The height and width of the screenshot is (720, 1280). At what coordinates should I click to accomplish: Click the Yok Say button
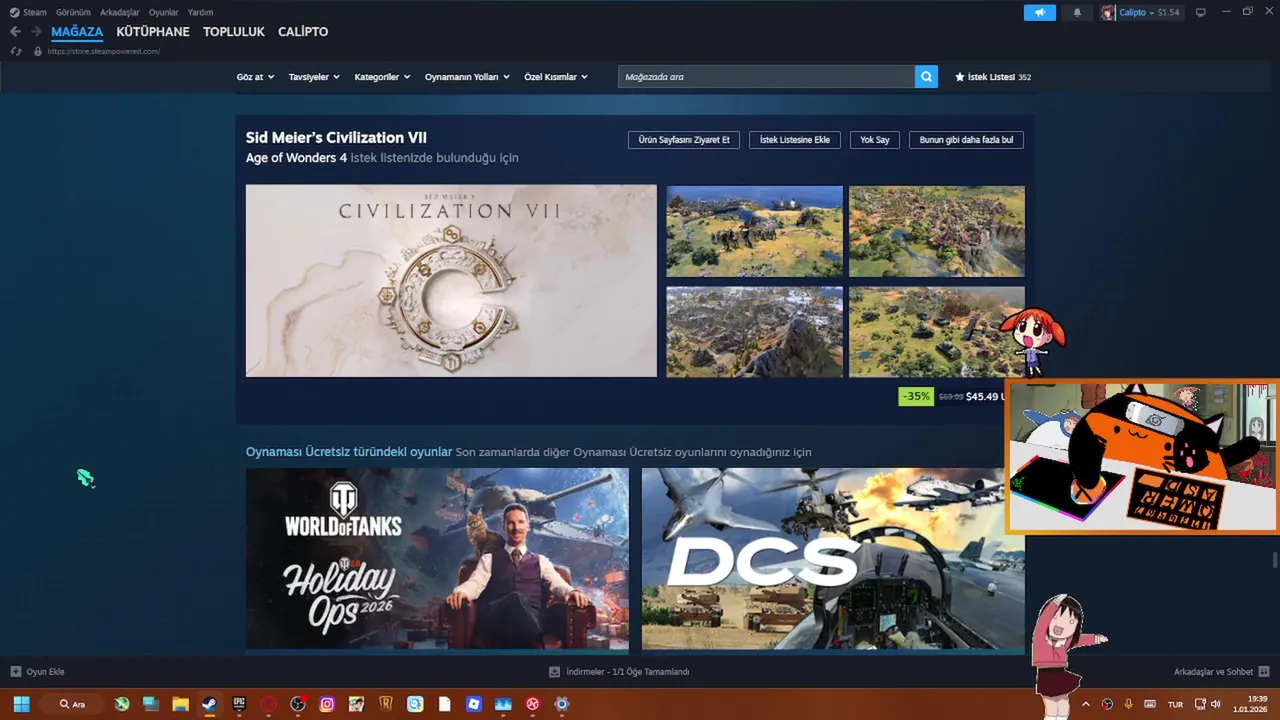click(875, 140)
